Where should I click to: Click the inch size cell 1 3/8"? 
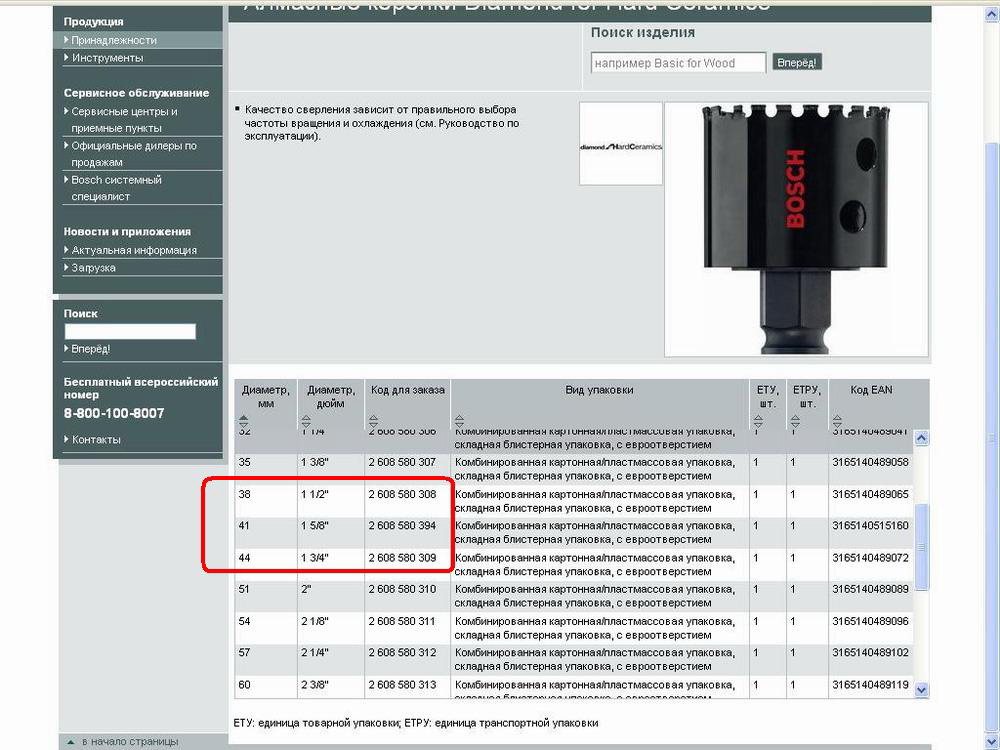315,462
